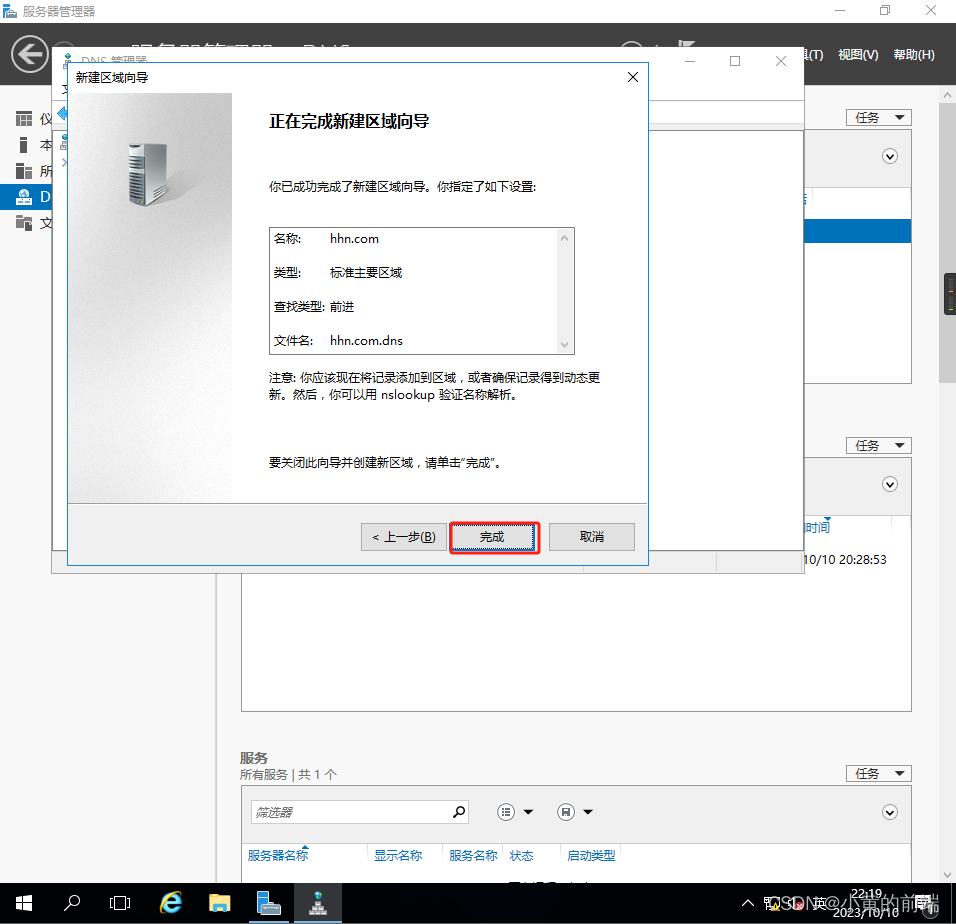Collapse the services filter panel chevron
The width and height of the screenshot is (956, 924).
pos(890,812)
